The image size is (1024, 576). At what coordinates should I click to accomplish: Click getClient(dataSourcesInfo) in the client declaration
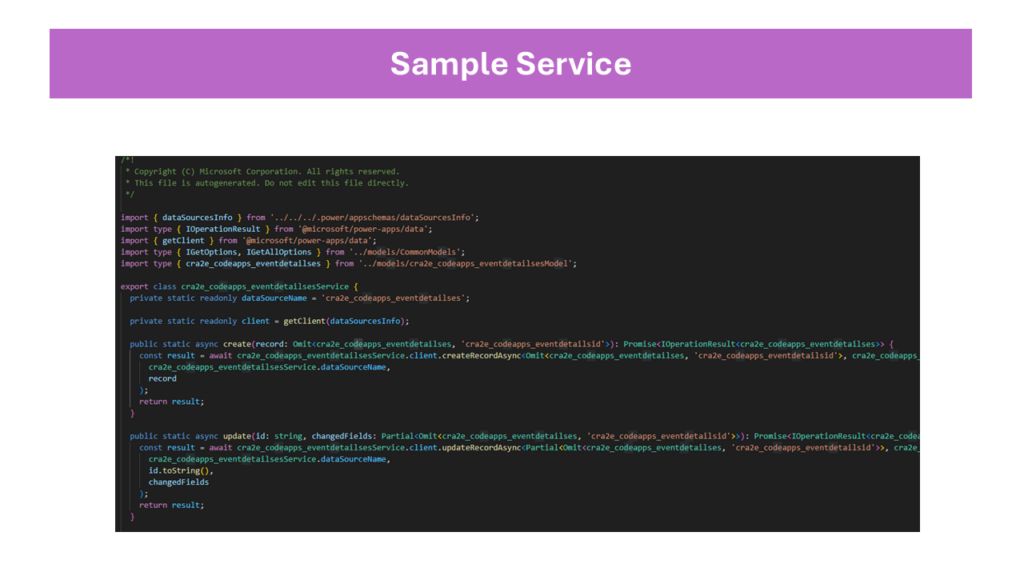[346, 321]
